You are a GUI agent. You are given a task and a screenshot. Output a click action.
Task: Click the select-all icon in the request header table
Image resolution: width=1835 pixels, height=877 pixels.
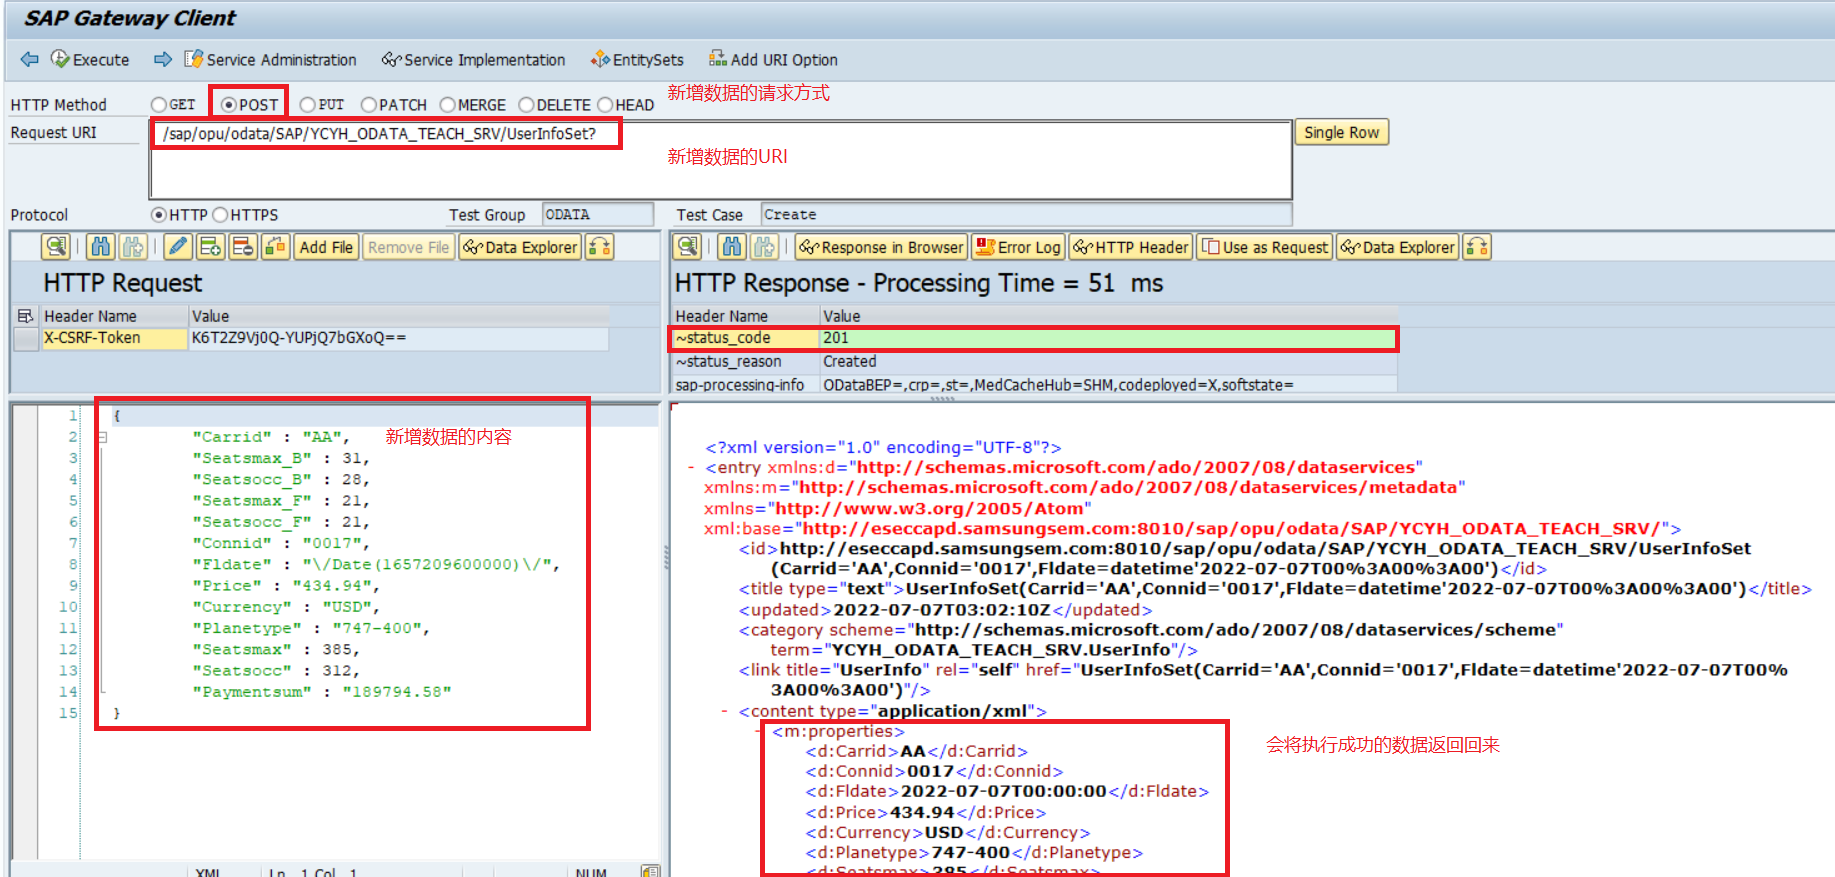click(26, 316)
